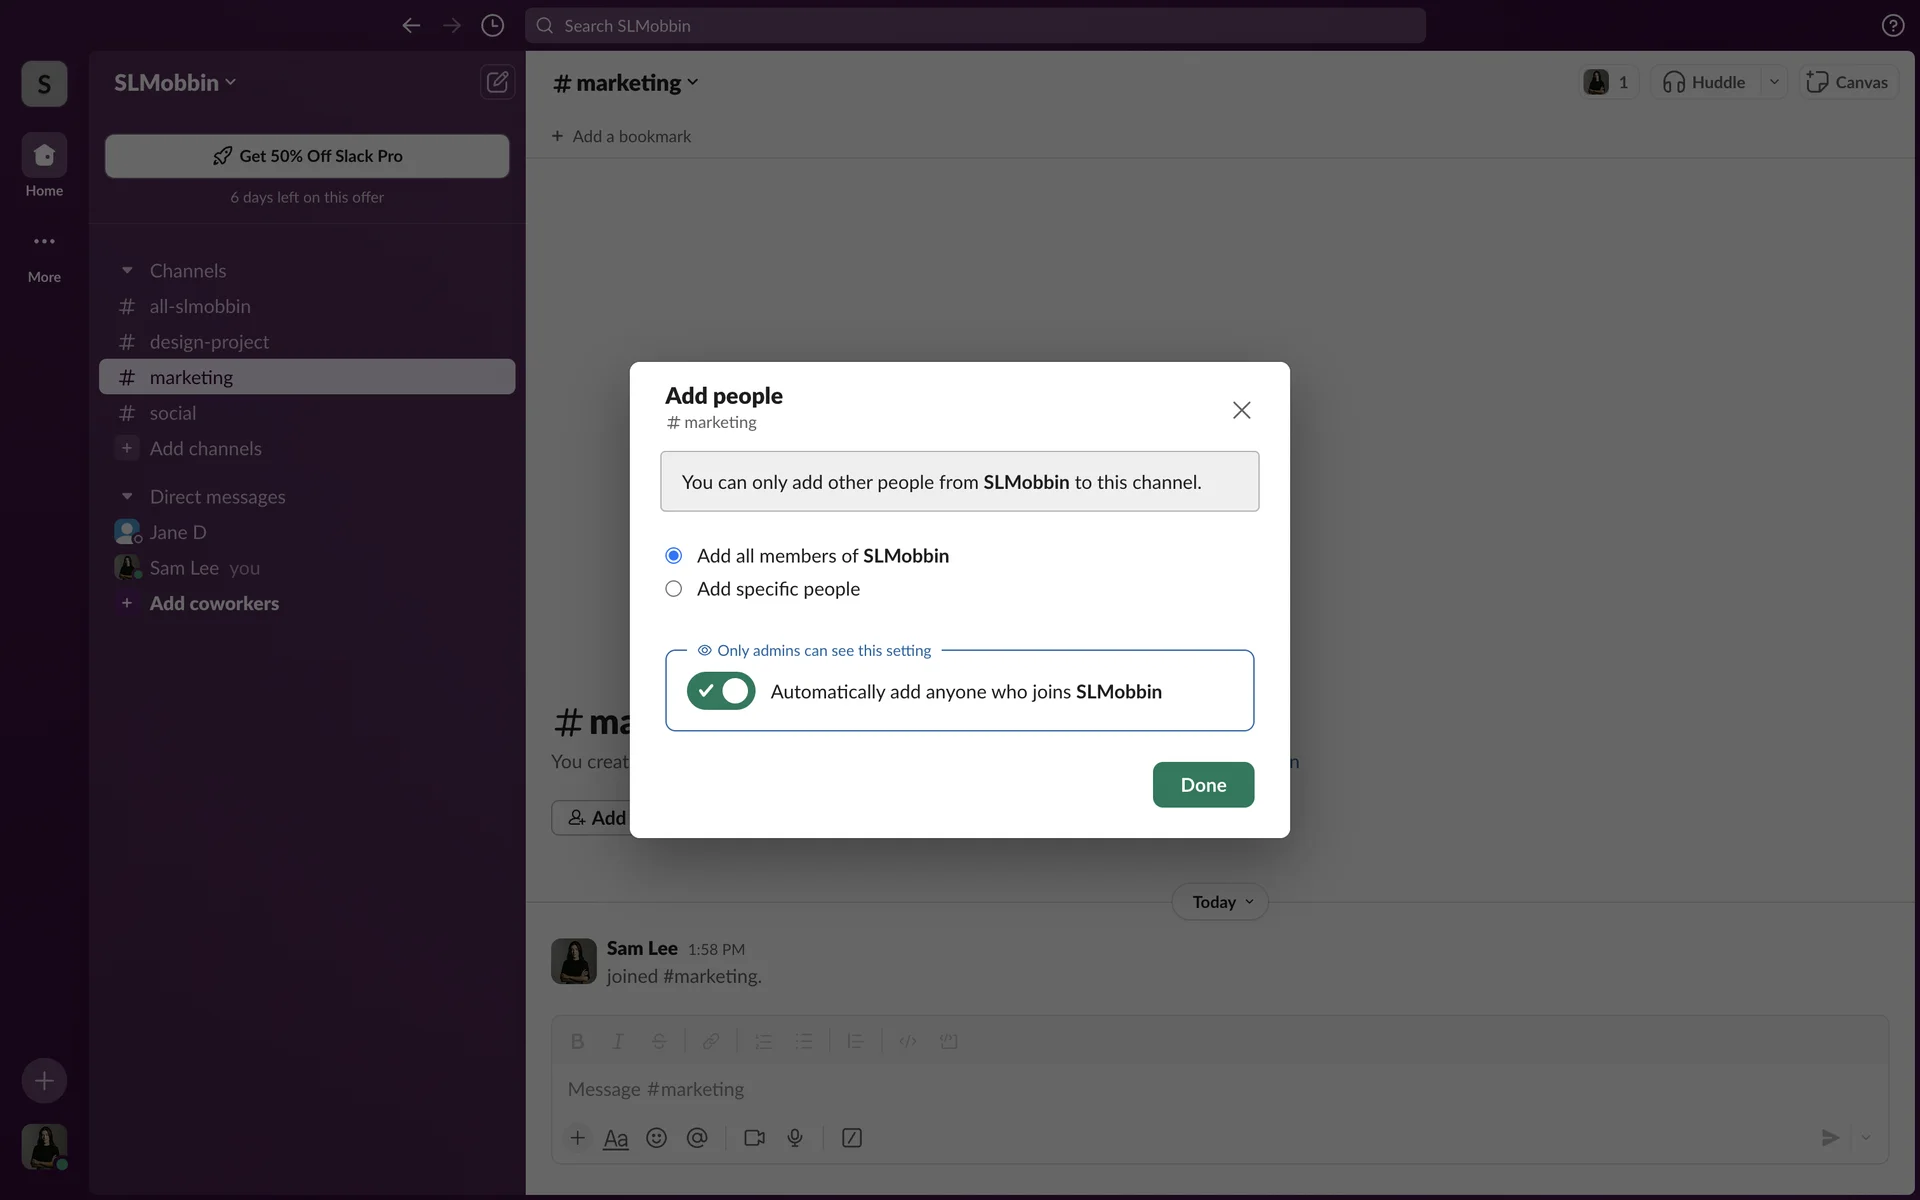
Task: Select Add specific people option
Action: 674,589
